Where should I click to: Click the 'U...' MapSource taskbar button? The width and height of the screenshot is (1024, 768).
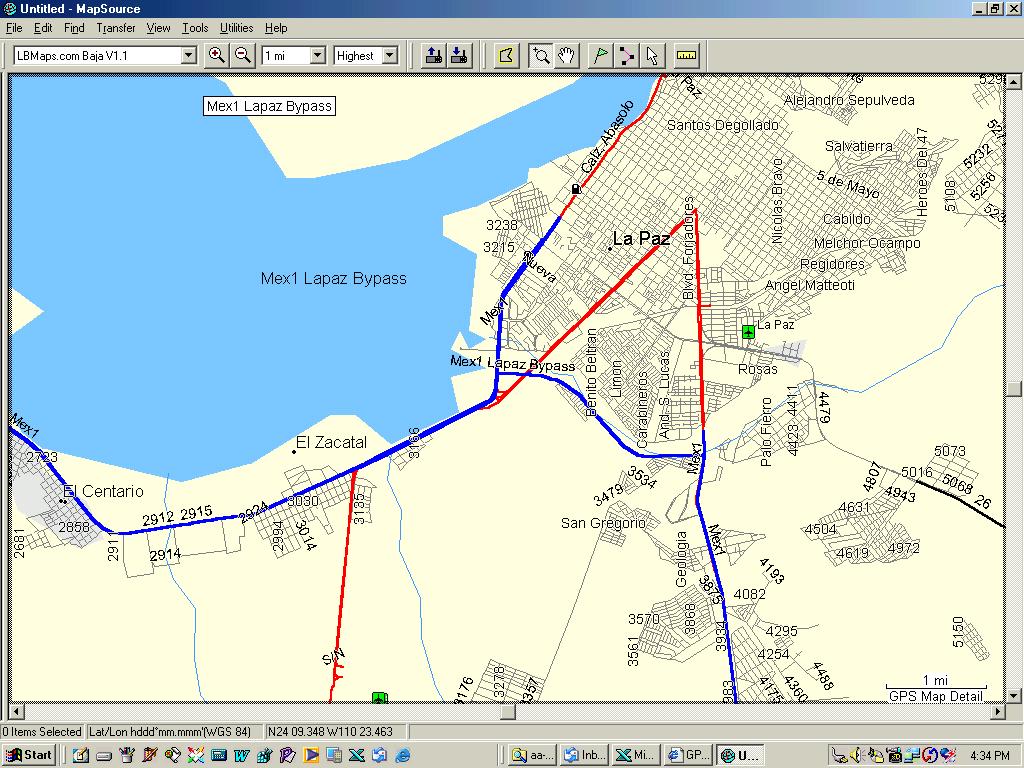click(739, 755)
